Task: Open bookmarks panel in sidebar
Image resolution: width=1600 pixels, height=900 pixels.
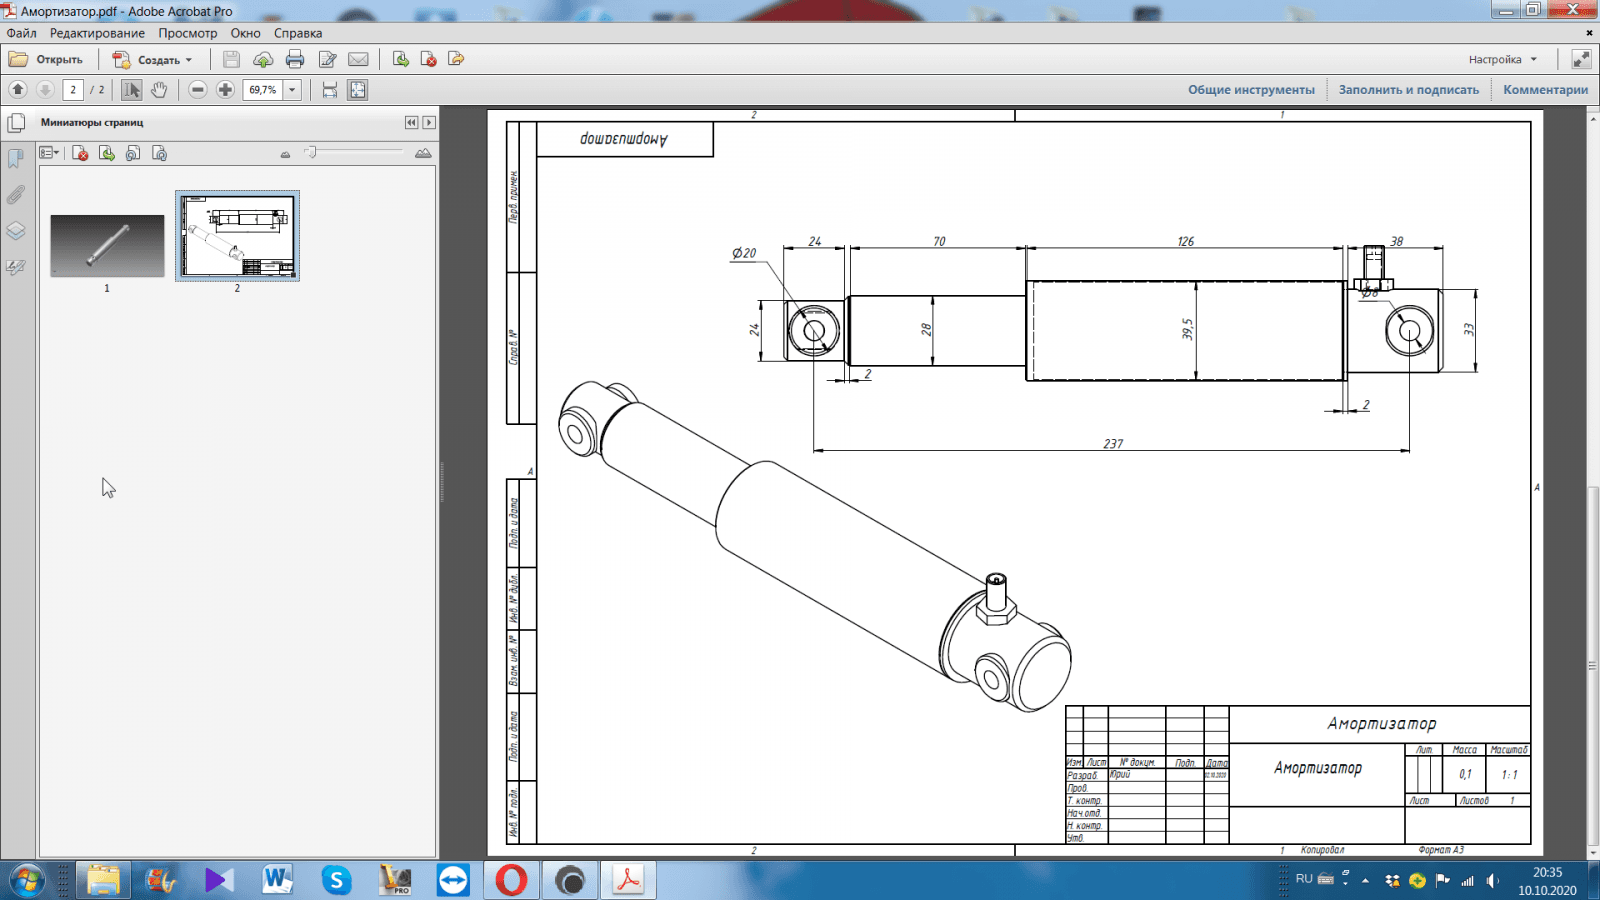Action: 16,159
